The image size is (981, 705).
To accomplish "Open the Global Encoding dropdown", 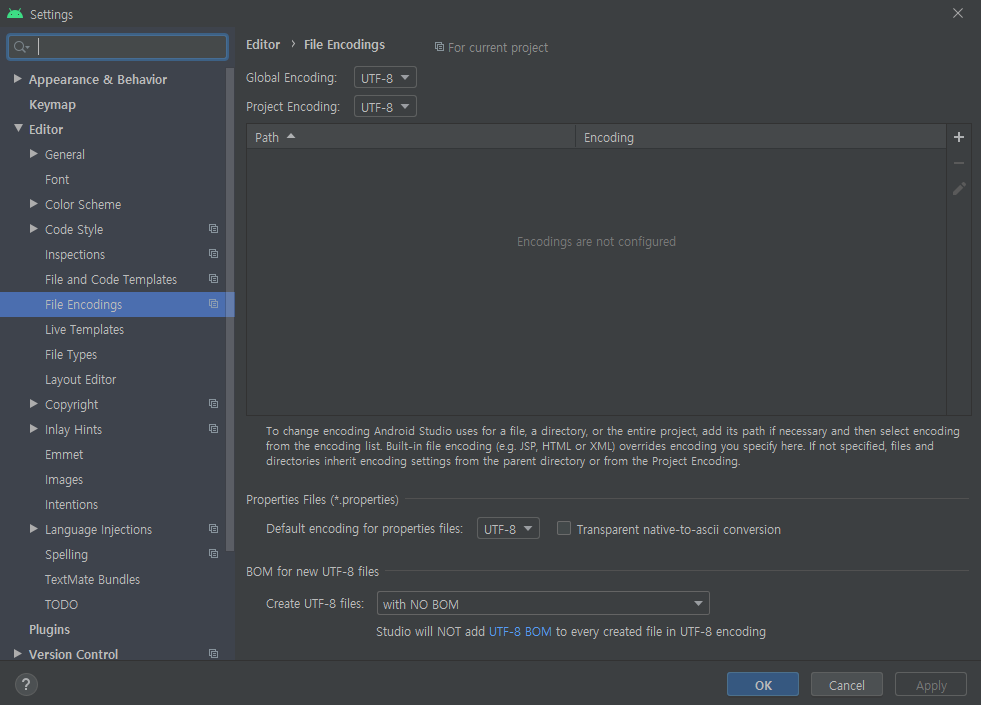I will pos(385,78).
